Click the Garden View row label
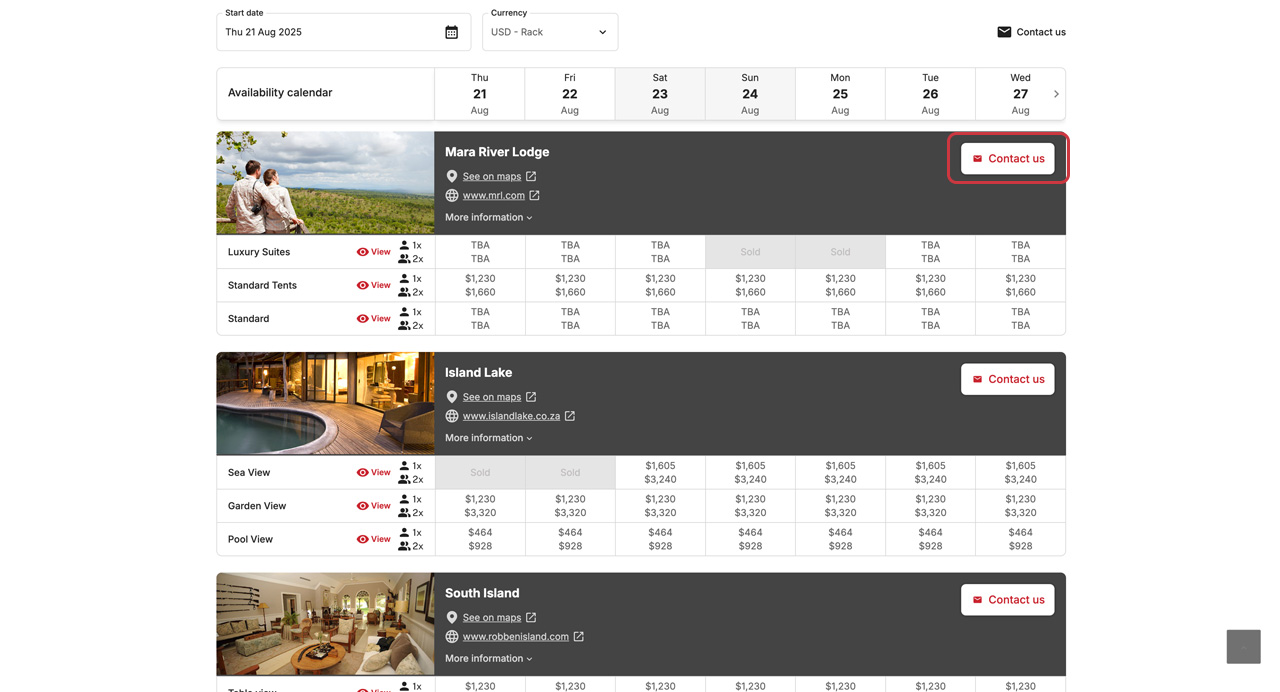The height and width of the screenshot is (692, 1280). 257,506
